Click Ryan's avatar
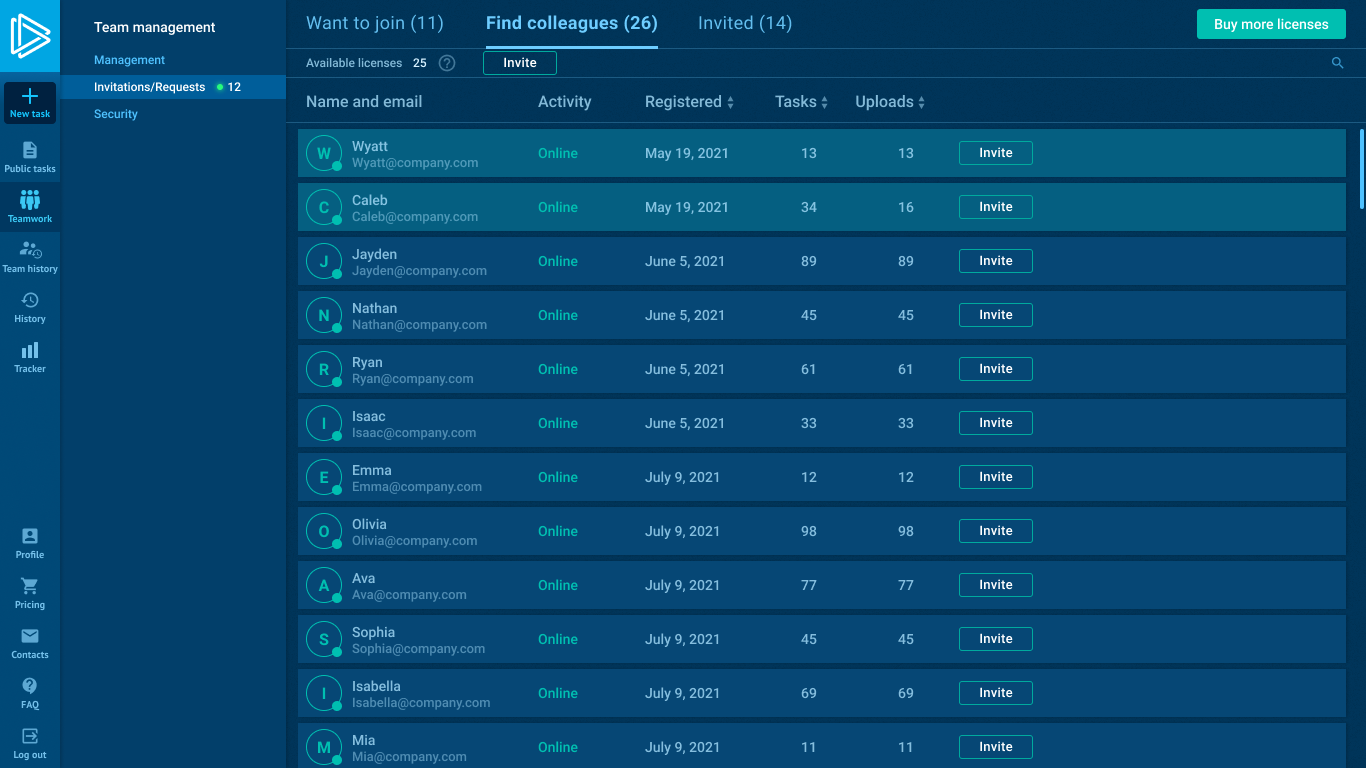Viewport: 1366px width, 768px height. (x=324, y=369)
